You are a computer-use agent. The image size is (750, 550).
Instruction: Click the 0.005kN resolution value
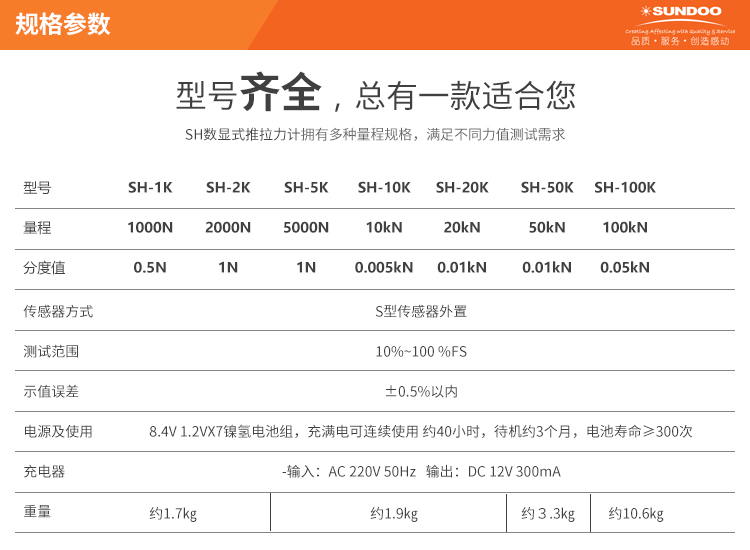384,267
